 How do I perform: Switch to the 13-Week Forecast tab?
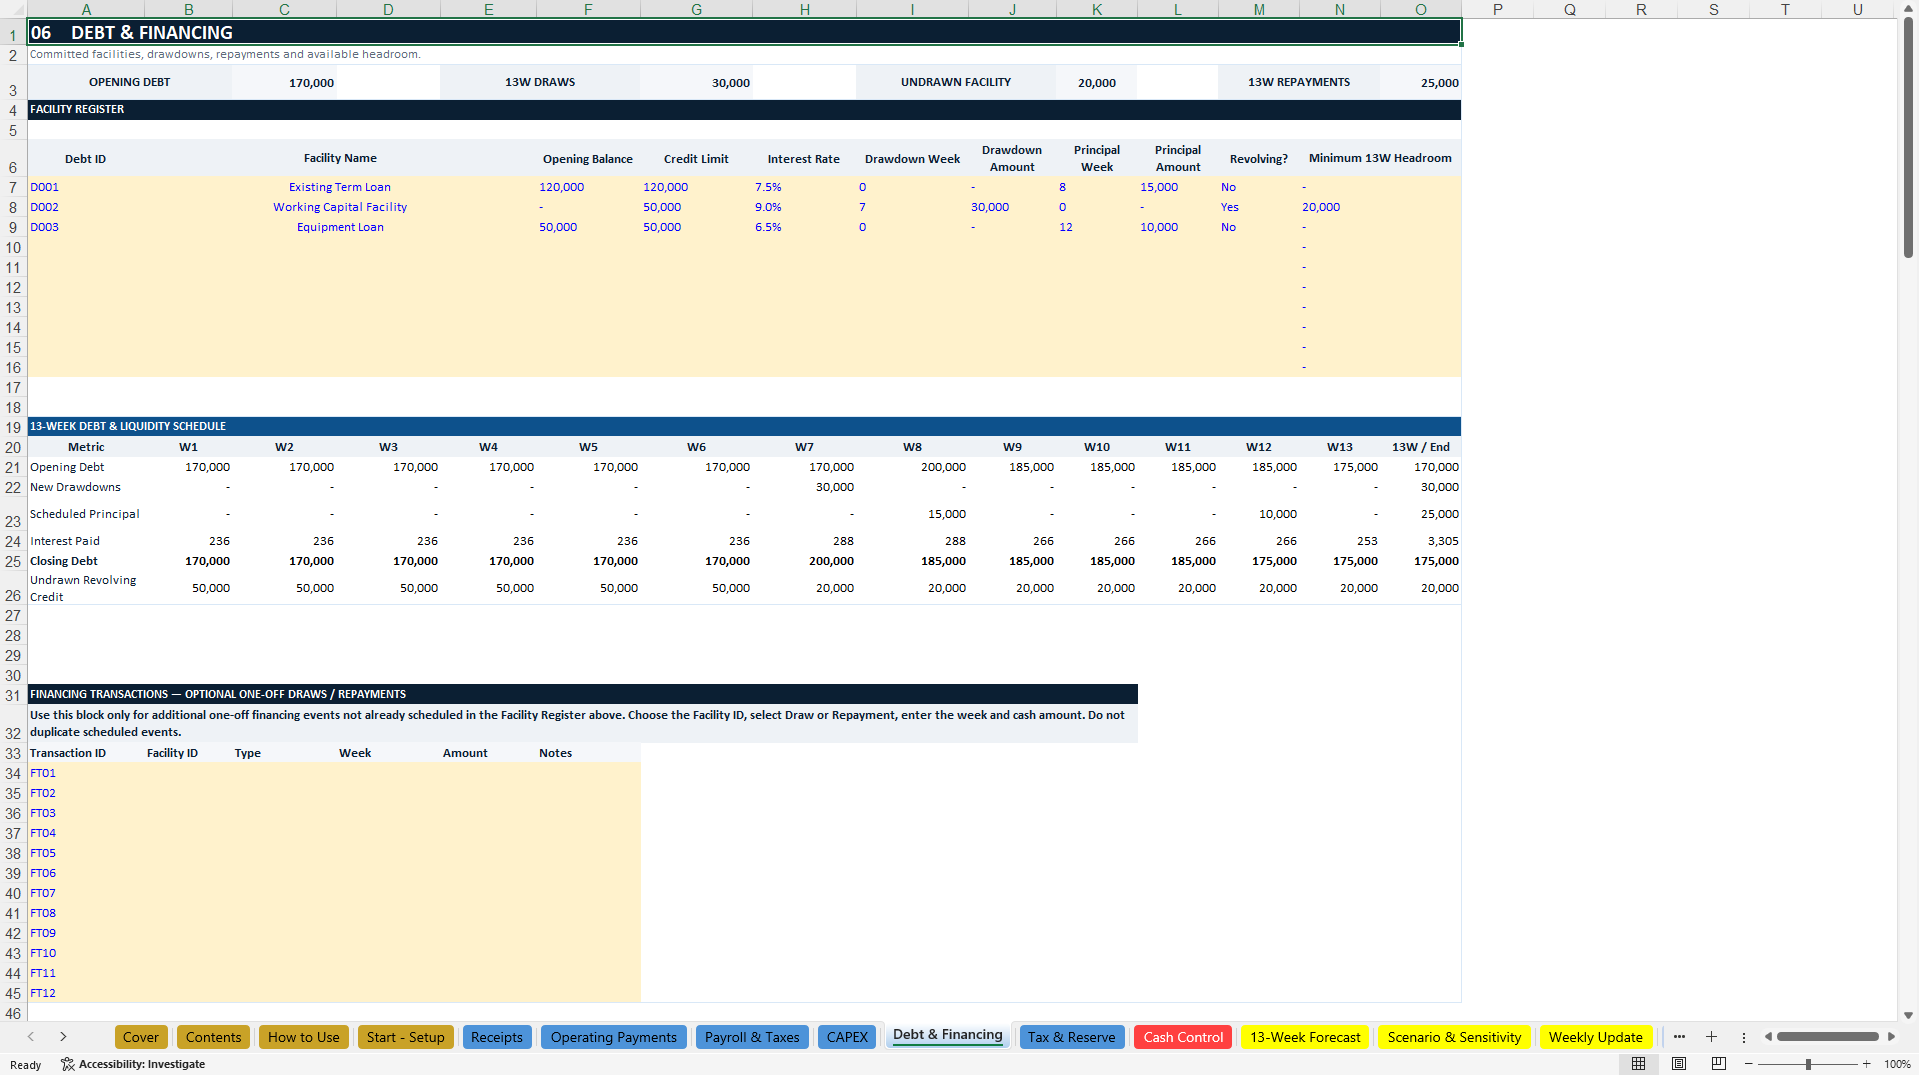1305,1037
